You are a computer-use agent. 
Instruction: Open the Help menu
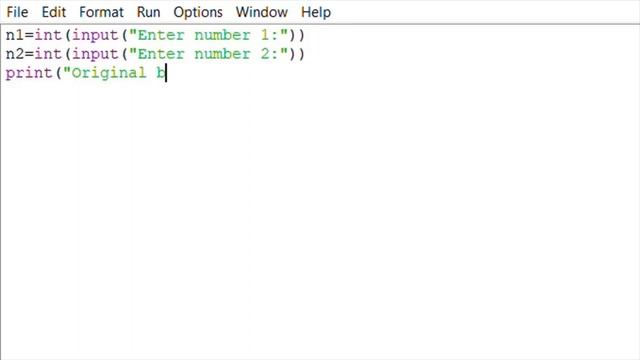click(316, 12)
